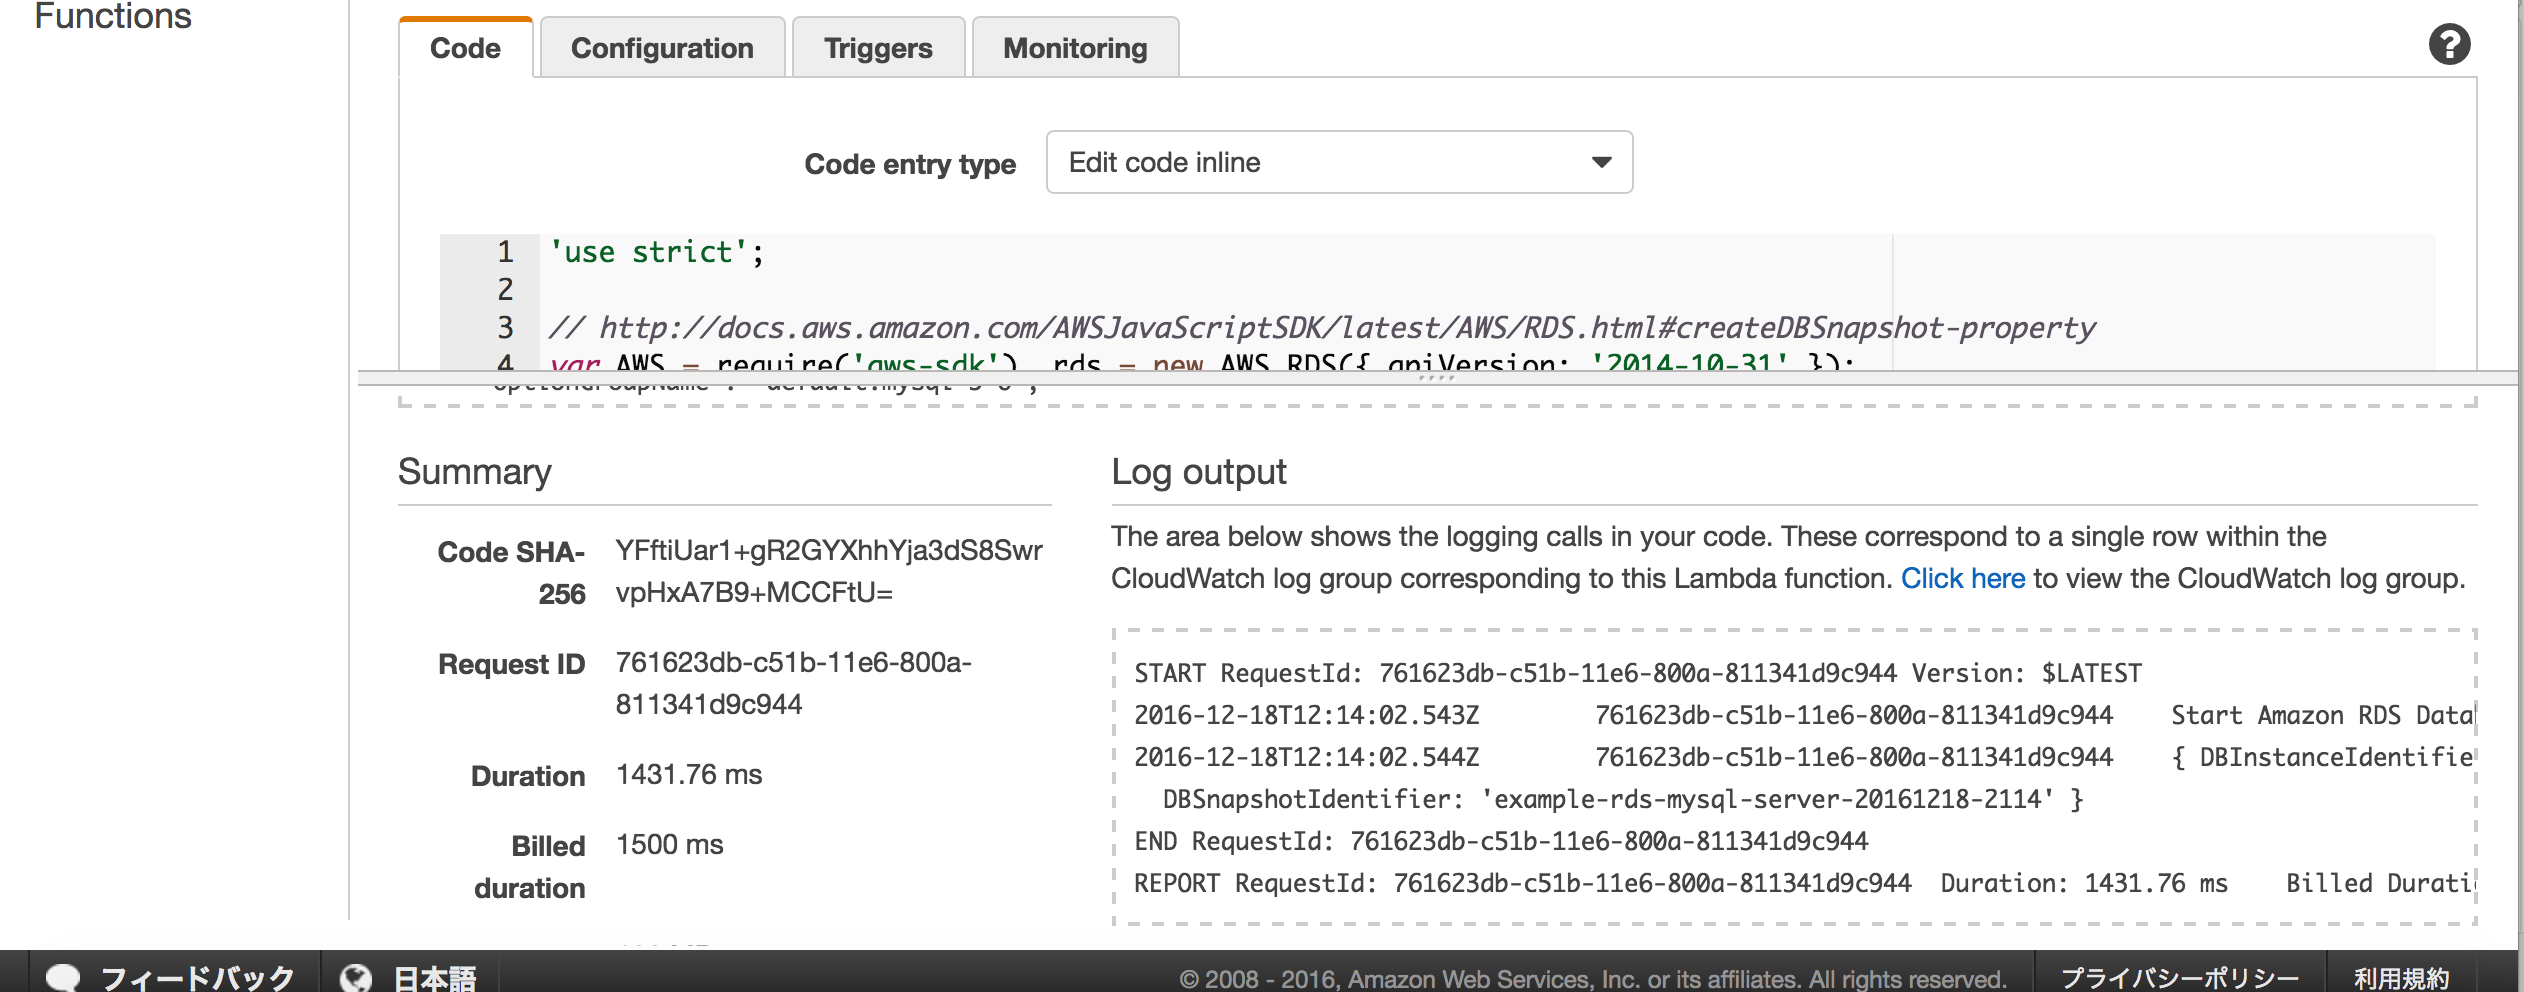Follow the 'Click here' CloudWatch link
The image size is (2524, 992).
[x=1962, y=579]
